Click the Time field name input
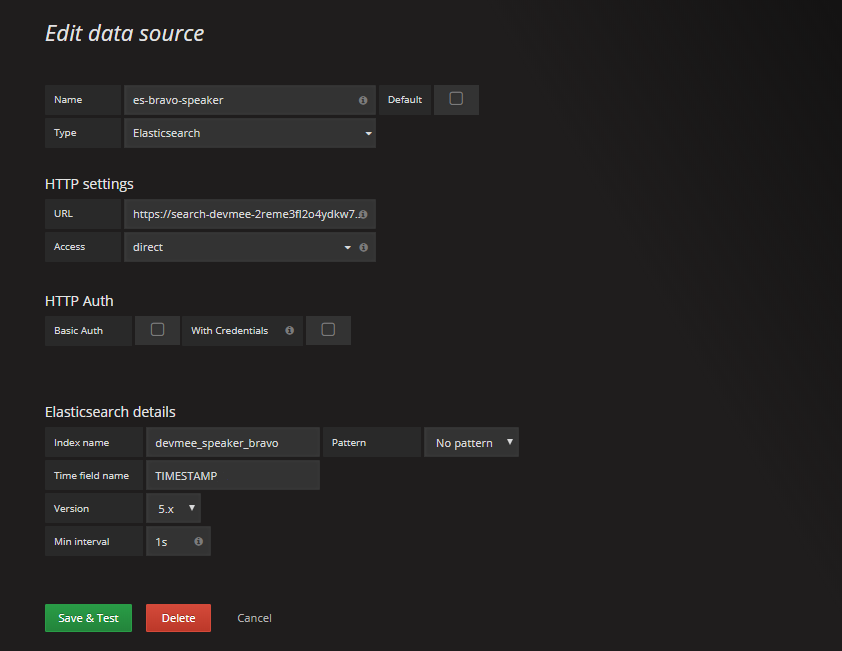Image resolution: width=842 pixels, height=651 pixels. (x=232, y=476)
